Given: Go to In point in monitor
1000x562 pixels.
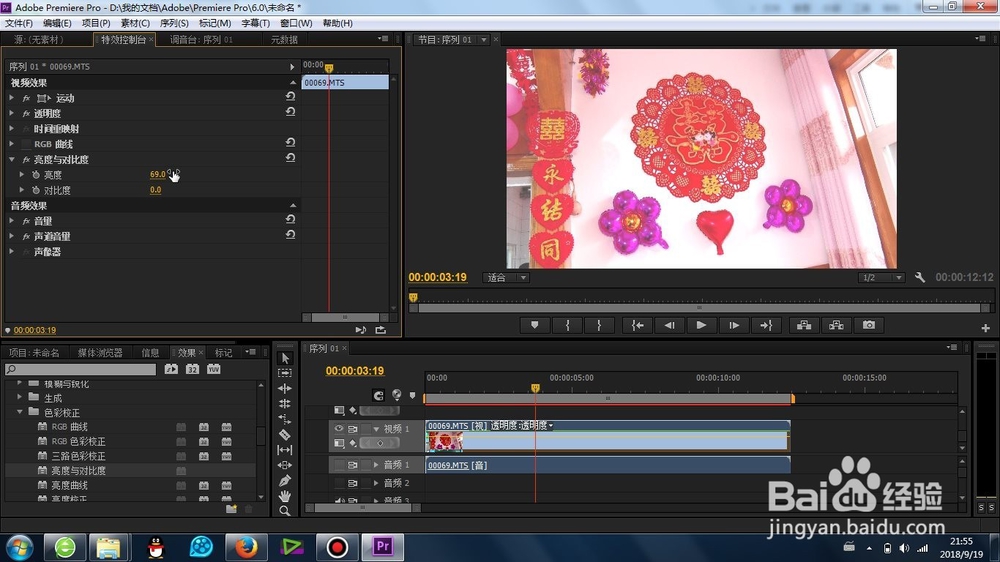Looking at the screenshot, I should tap(637, 325).
